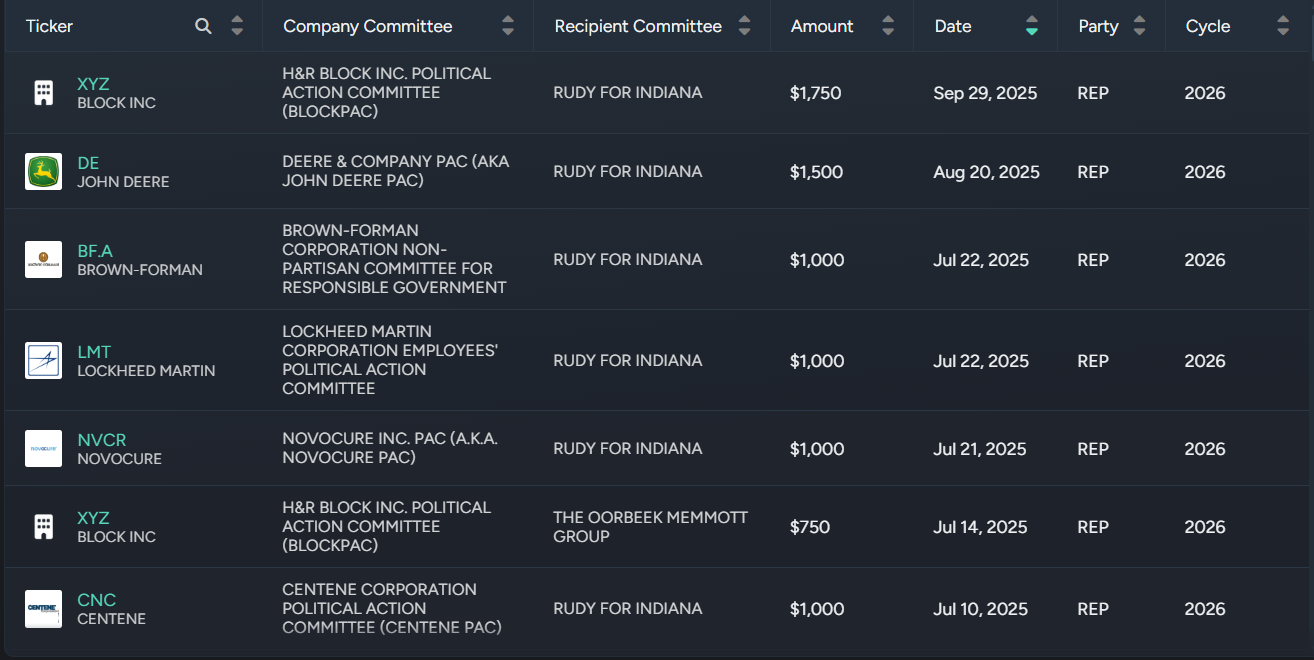Click the John Deere logo icon
1314x660 pixels.
[x=43, y=172]
